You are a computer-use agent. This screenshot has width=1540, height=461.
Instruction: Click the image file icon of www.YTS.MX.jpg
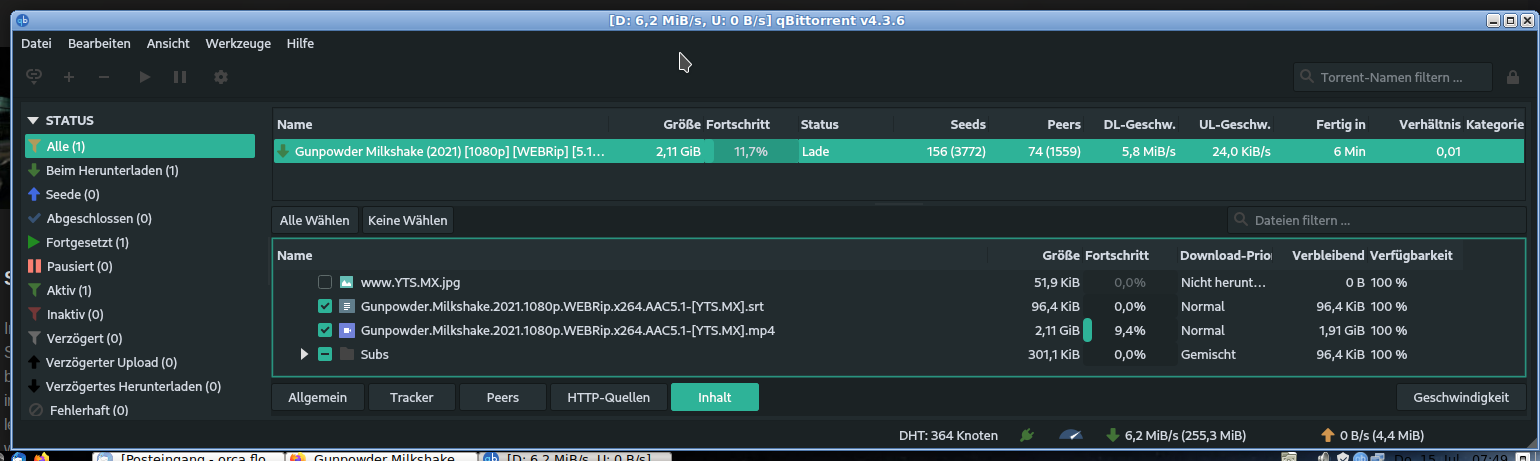[x=347, y=282]
